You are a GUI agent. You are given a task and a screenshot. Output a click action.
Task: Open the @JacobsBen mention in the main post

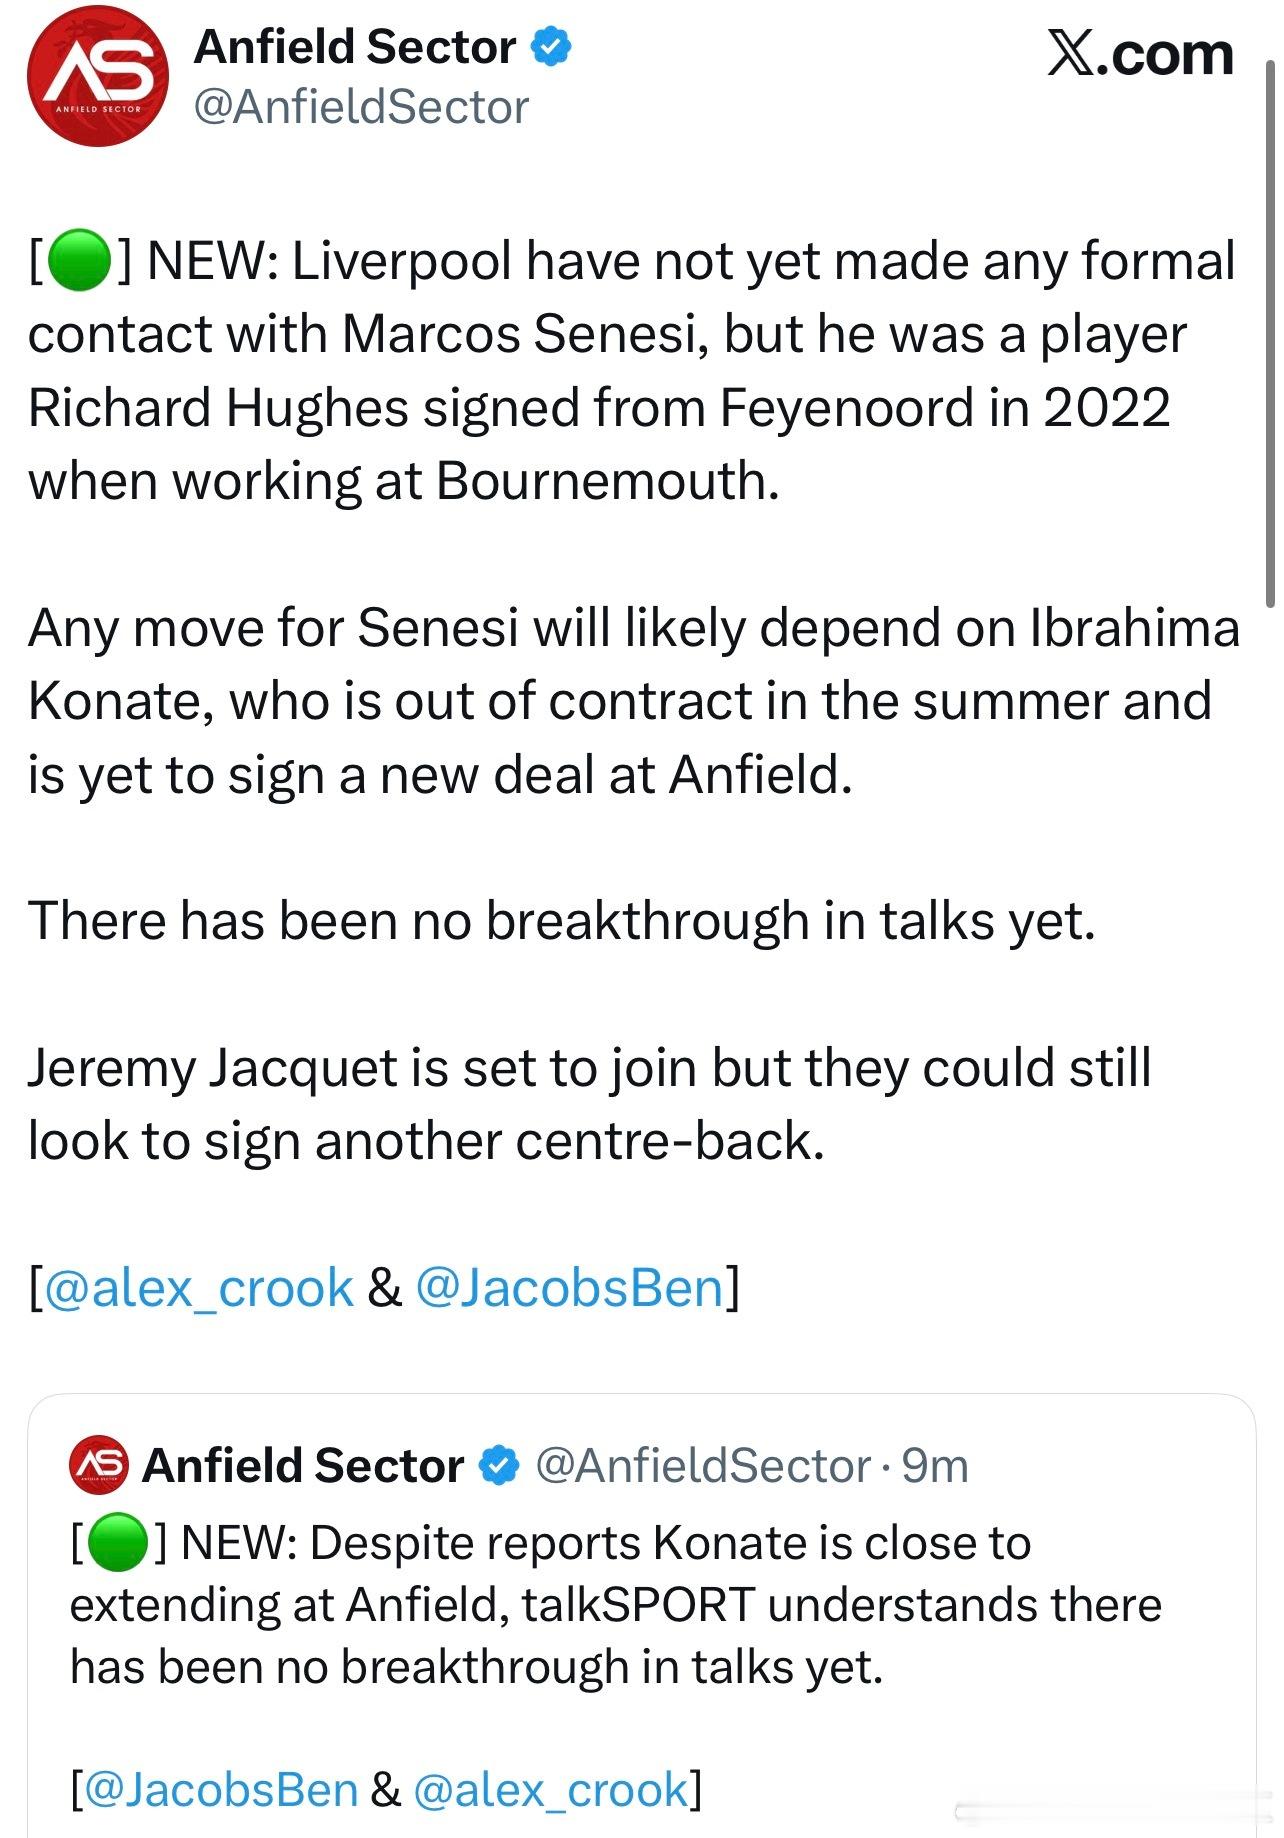tap(568, 1287)
